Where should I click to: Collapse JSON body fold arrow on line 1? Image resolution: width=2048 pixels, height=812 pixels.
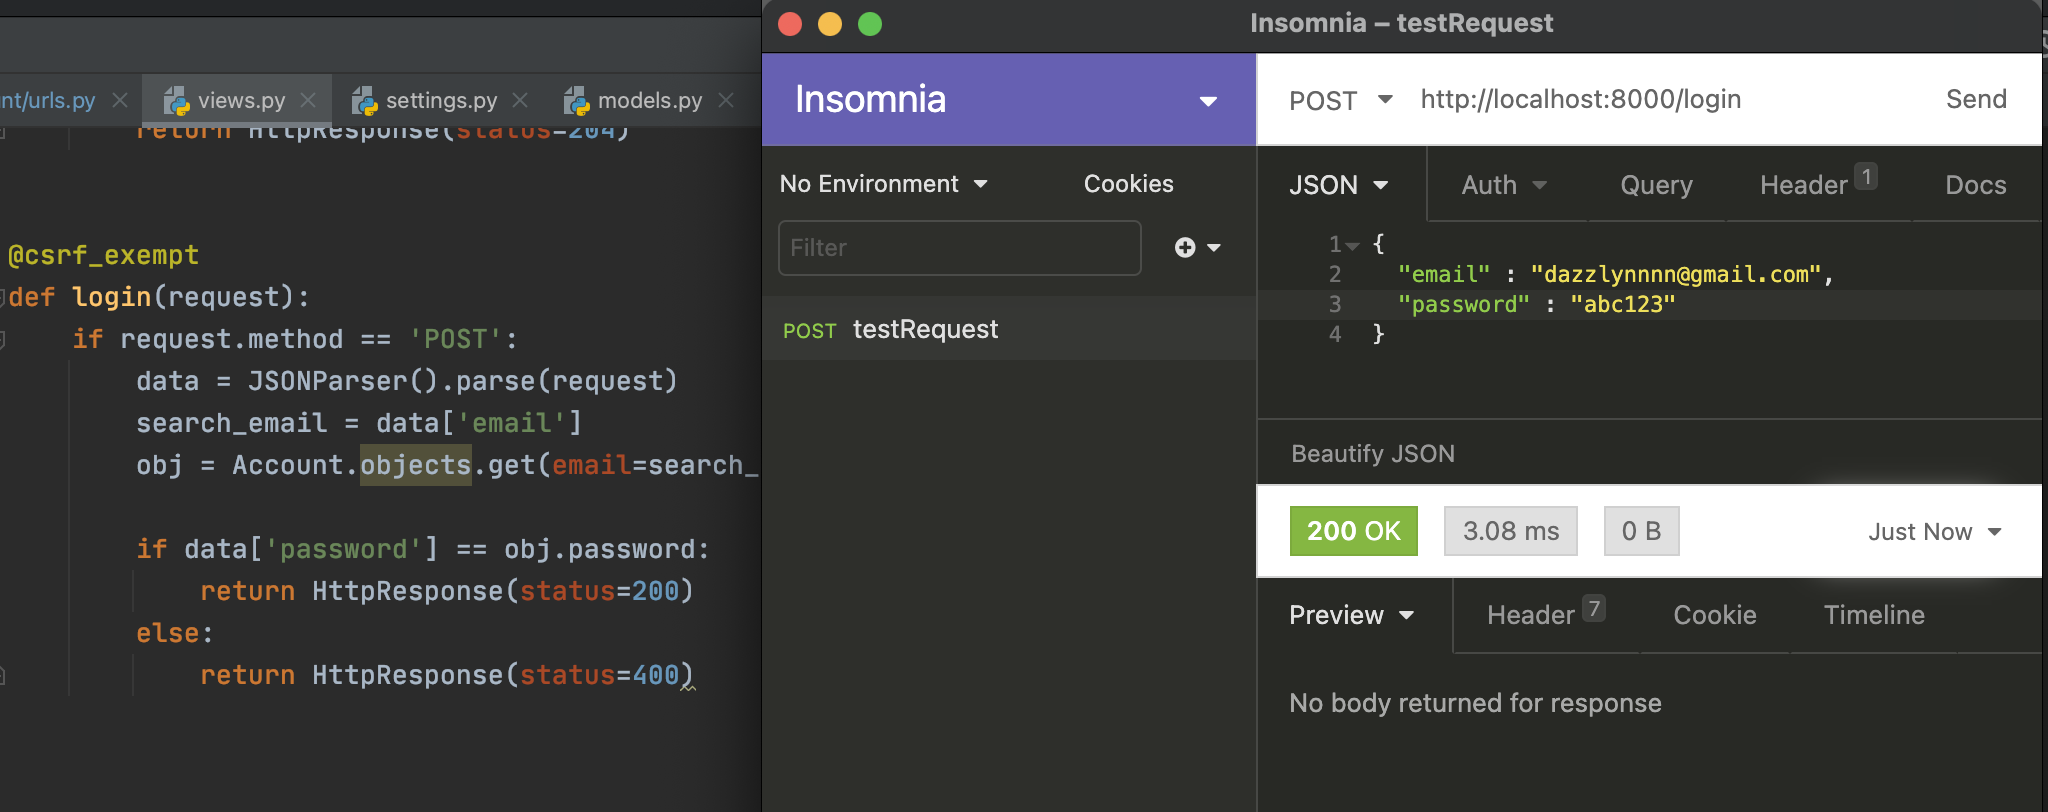(1353, 245)
